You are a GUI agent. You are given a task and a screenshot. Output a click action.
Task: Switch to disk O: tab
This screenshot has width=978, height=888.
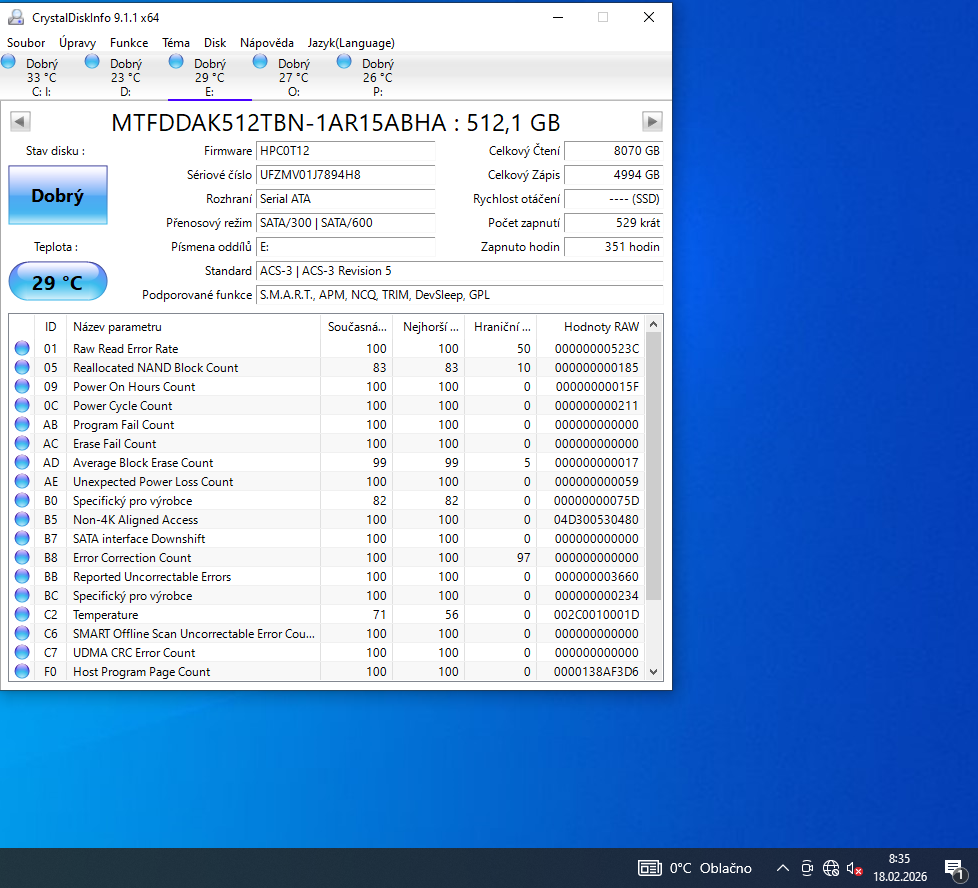pos(293,78)
